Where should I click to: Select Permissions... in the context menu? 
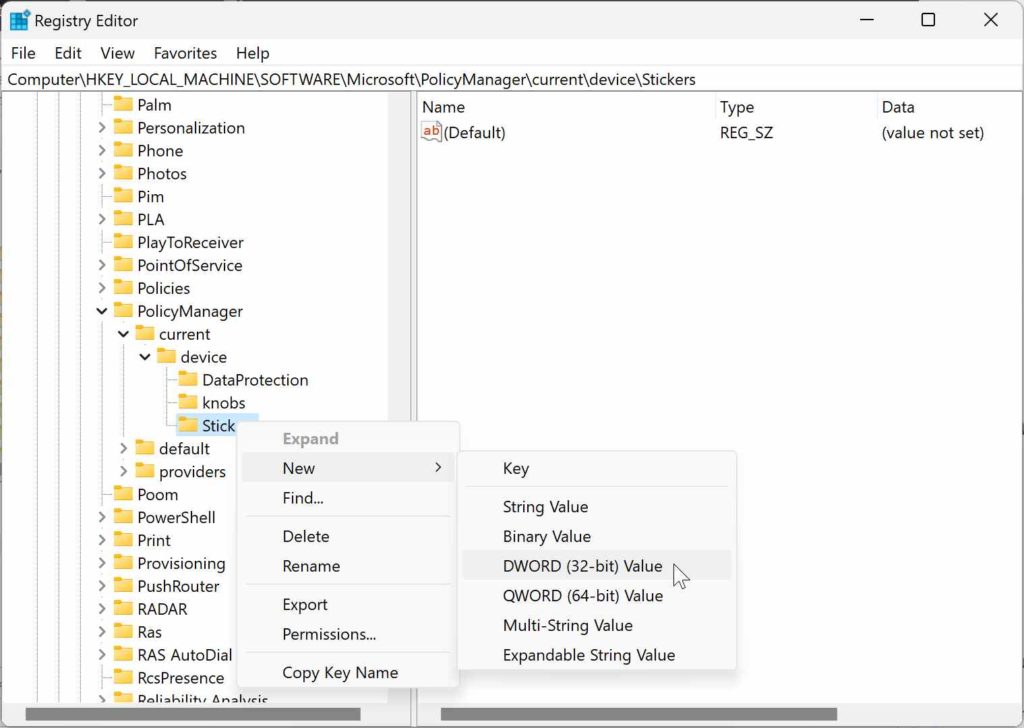pyautogui.click(x=347, y=634)
